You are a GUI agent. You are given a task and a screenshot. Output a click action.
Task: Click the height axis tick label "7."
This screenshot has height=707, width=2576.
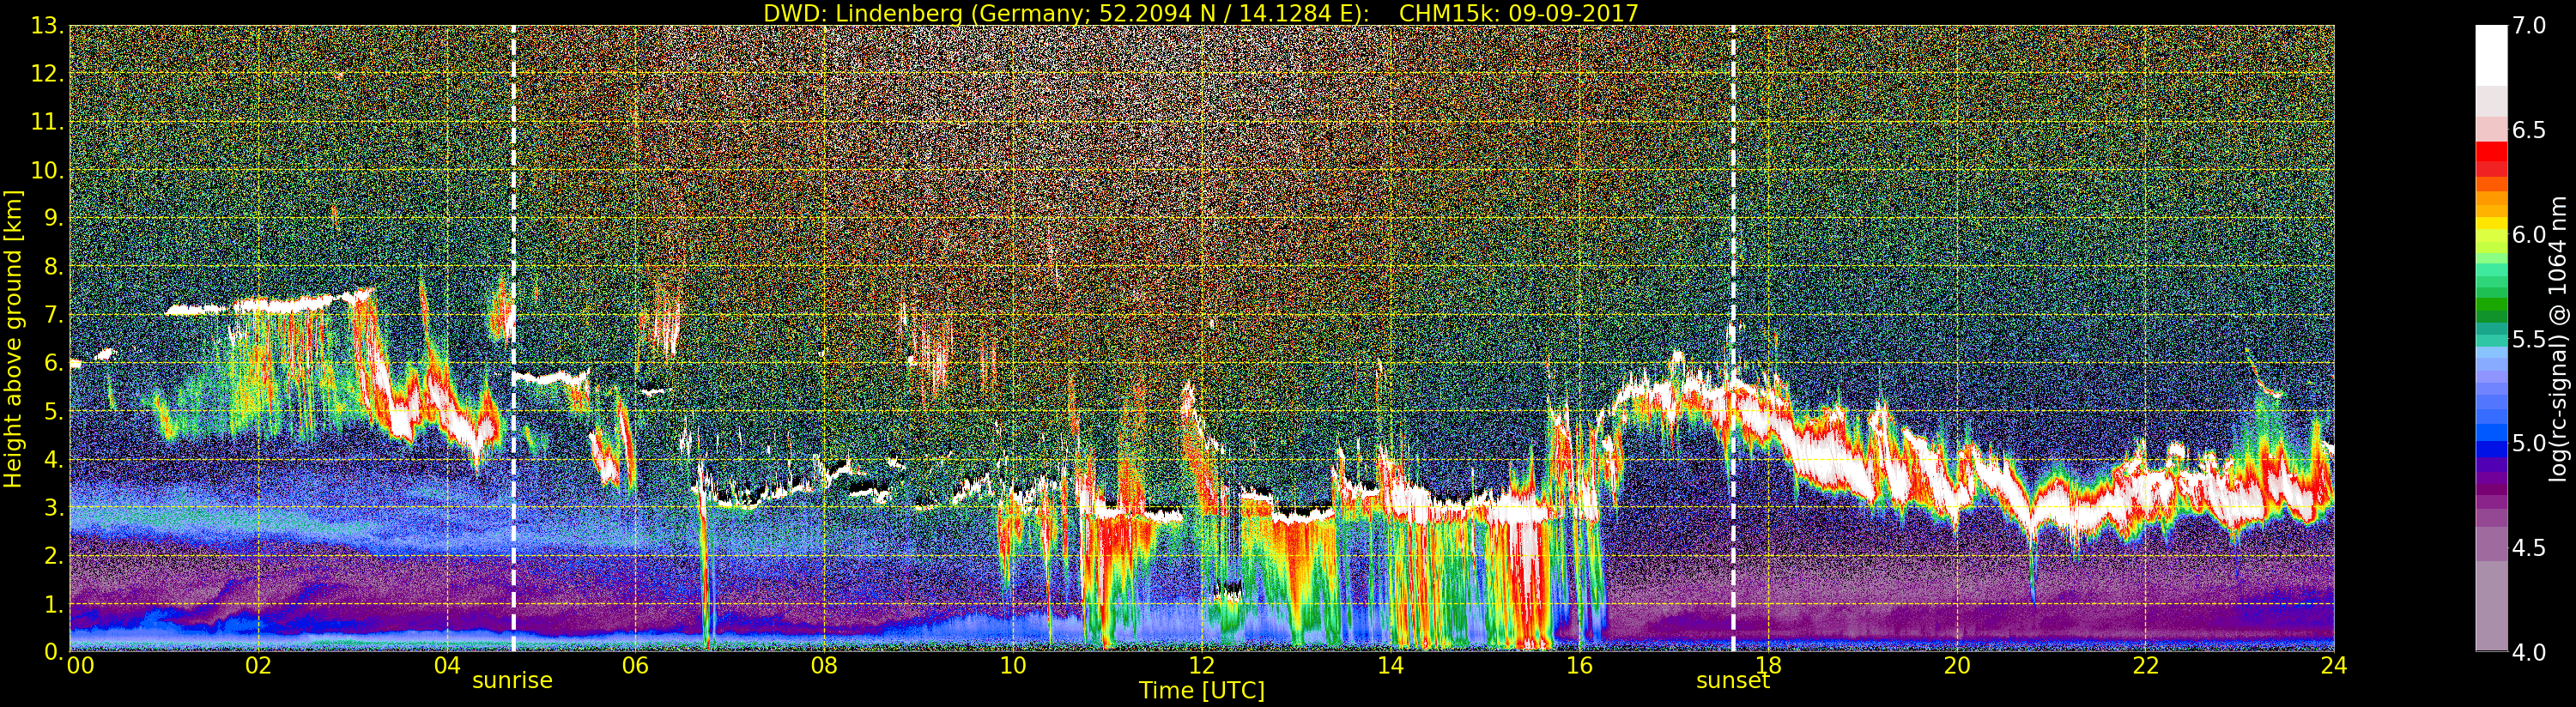coord(54,315)
